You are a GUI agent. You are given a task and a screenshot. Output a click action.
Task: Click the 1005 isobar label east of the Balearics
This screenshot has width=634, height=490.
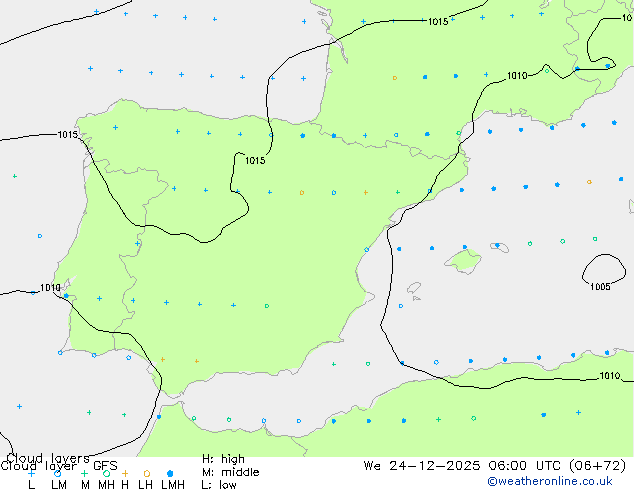coord(600,287)
